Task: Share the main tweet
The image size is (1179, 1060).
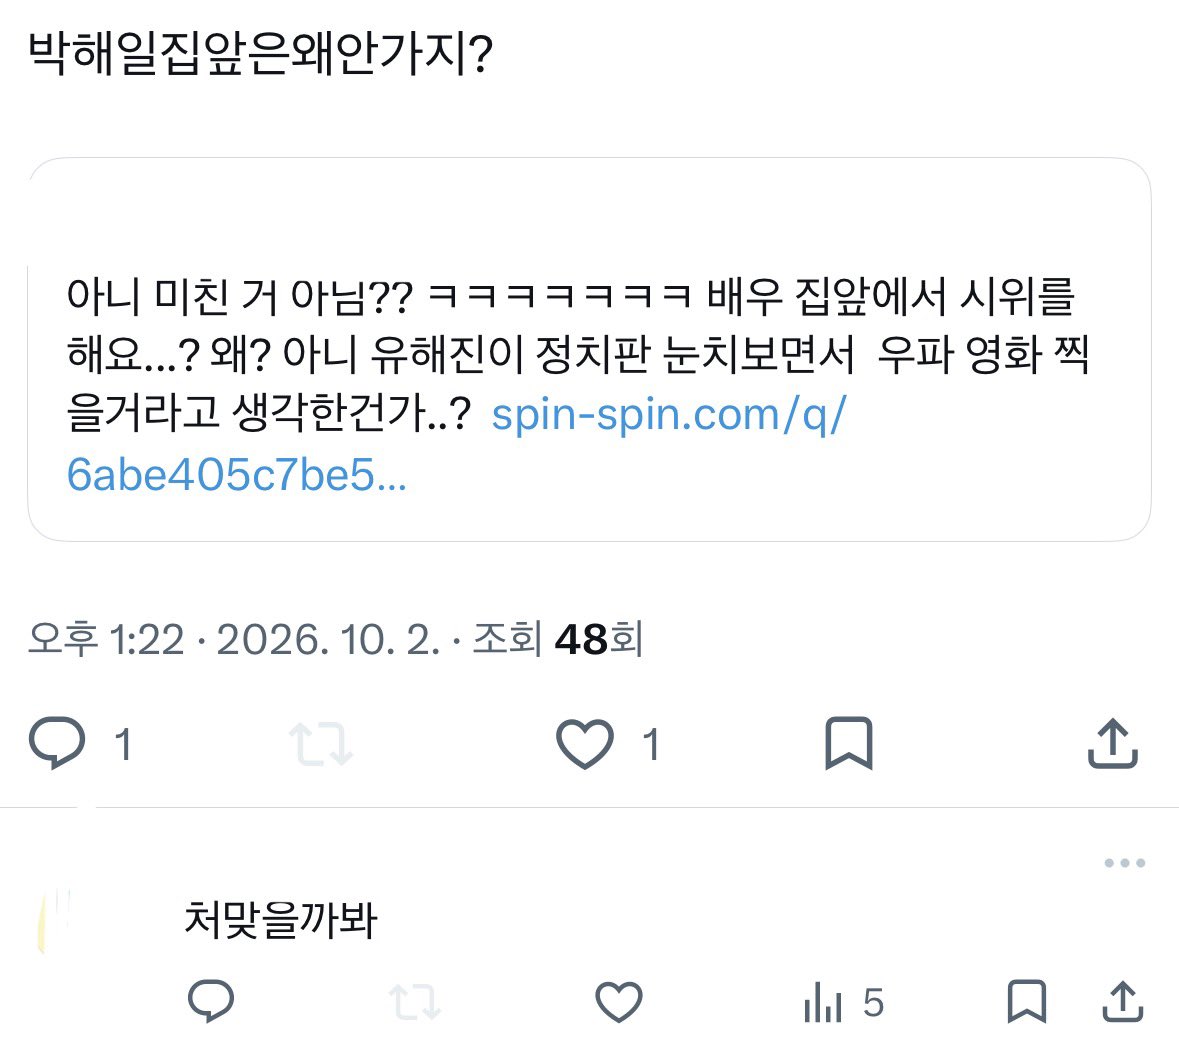Action: click(1113, 744)
